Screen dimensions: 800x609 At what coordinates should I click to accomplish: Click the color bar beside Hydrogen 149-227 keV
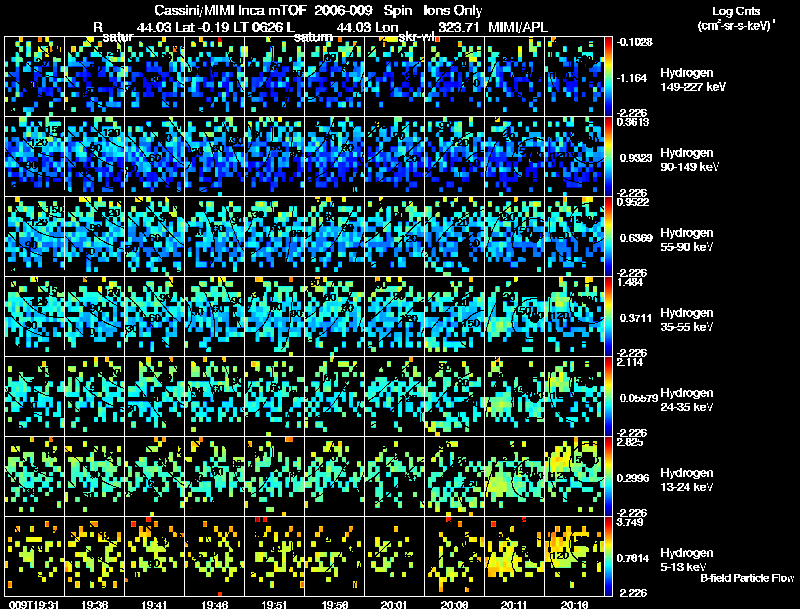608,77
